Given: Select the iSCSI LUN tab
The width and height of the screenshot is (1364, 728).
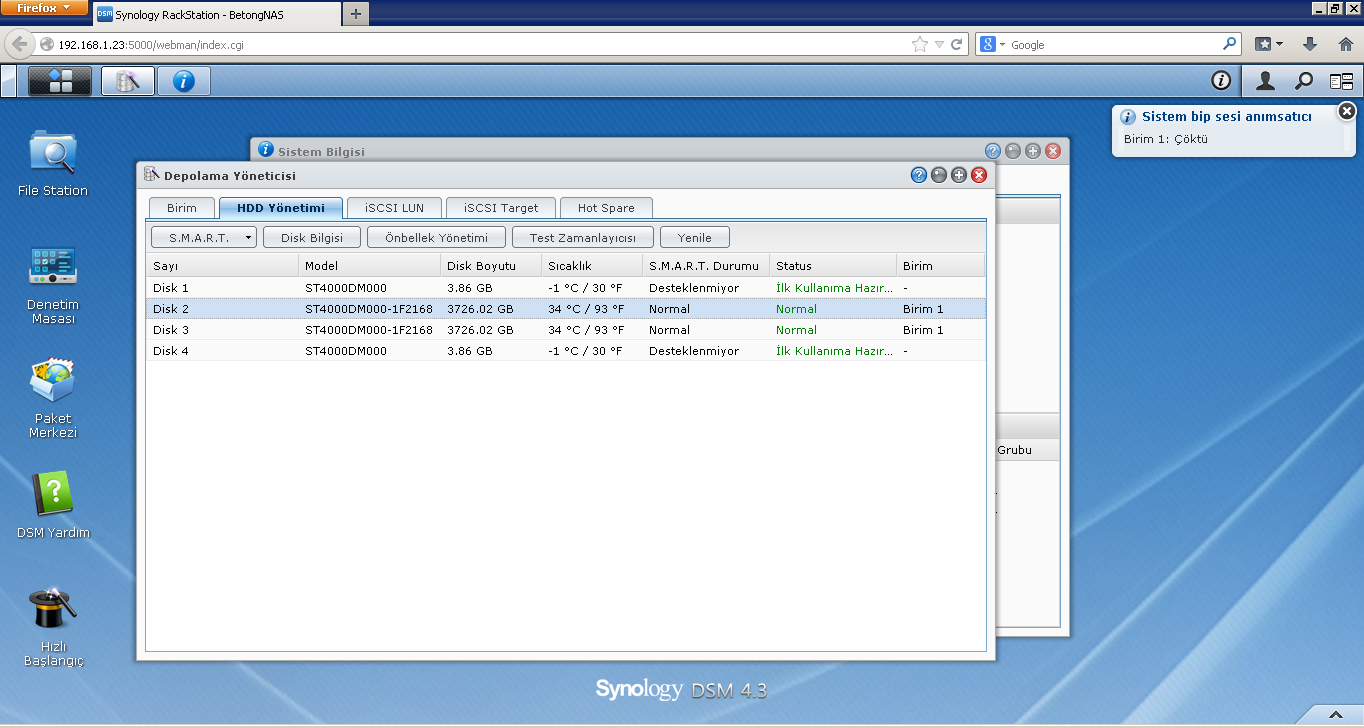Looking at the screenshot, I should (x=394, y=208).
